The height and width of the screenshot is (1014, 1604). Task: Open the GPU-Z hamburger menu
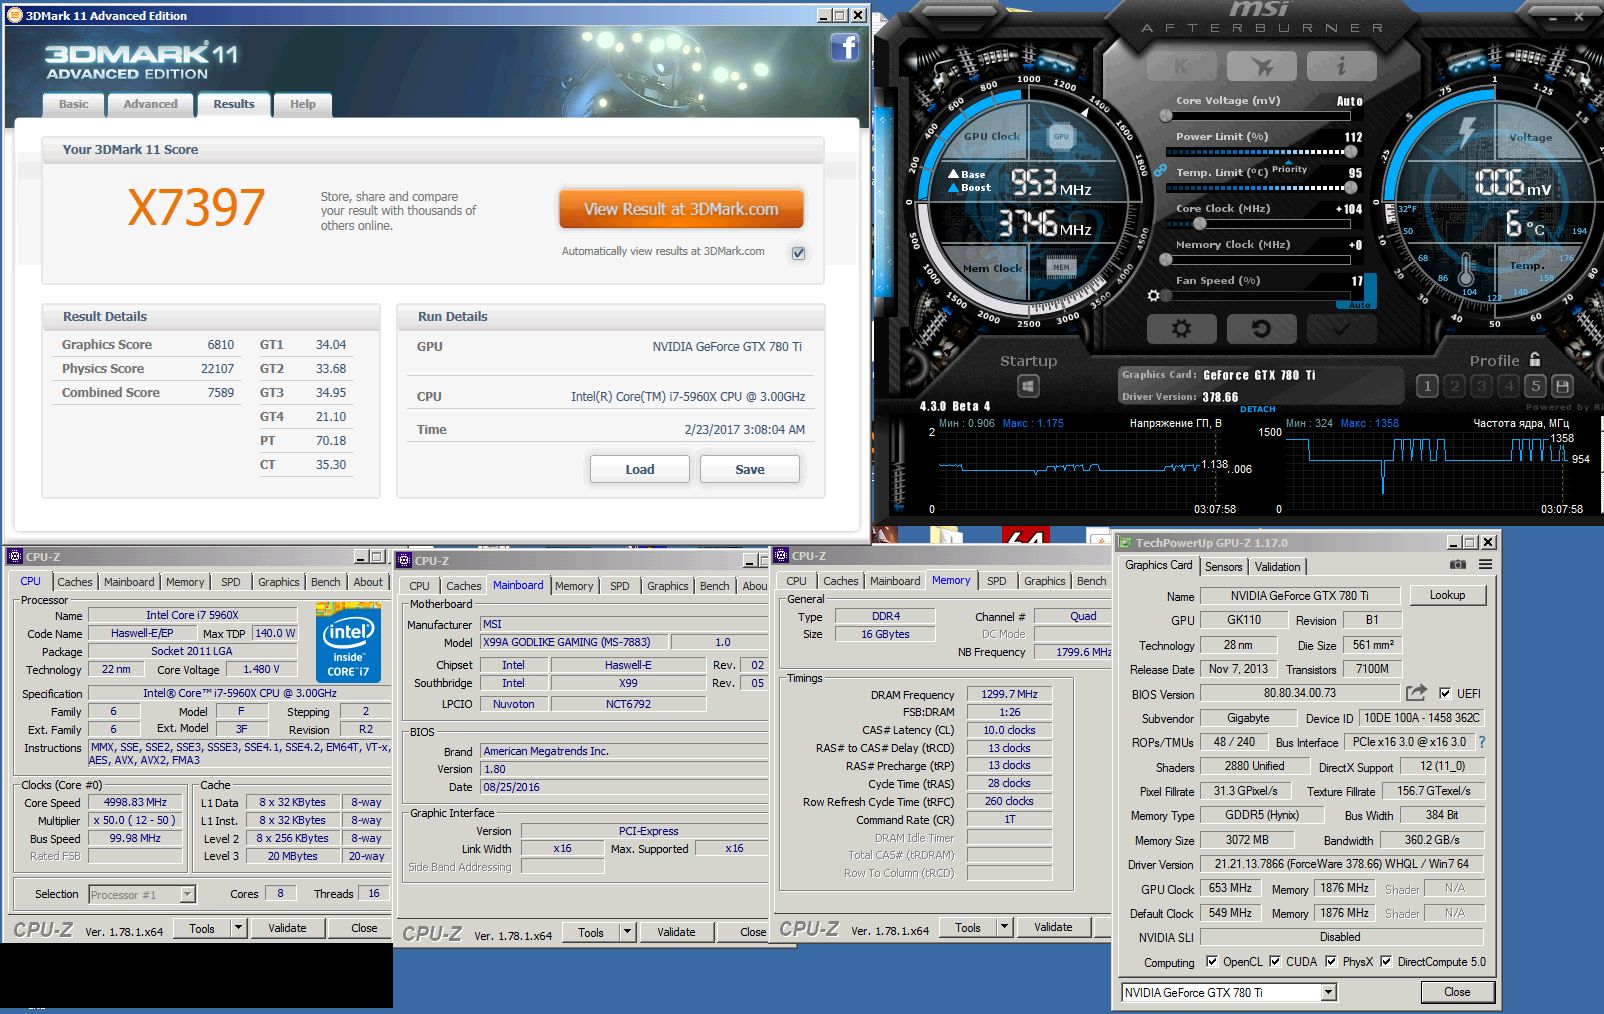(x=1486, y=565)
